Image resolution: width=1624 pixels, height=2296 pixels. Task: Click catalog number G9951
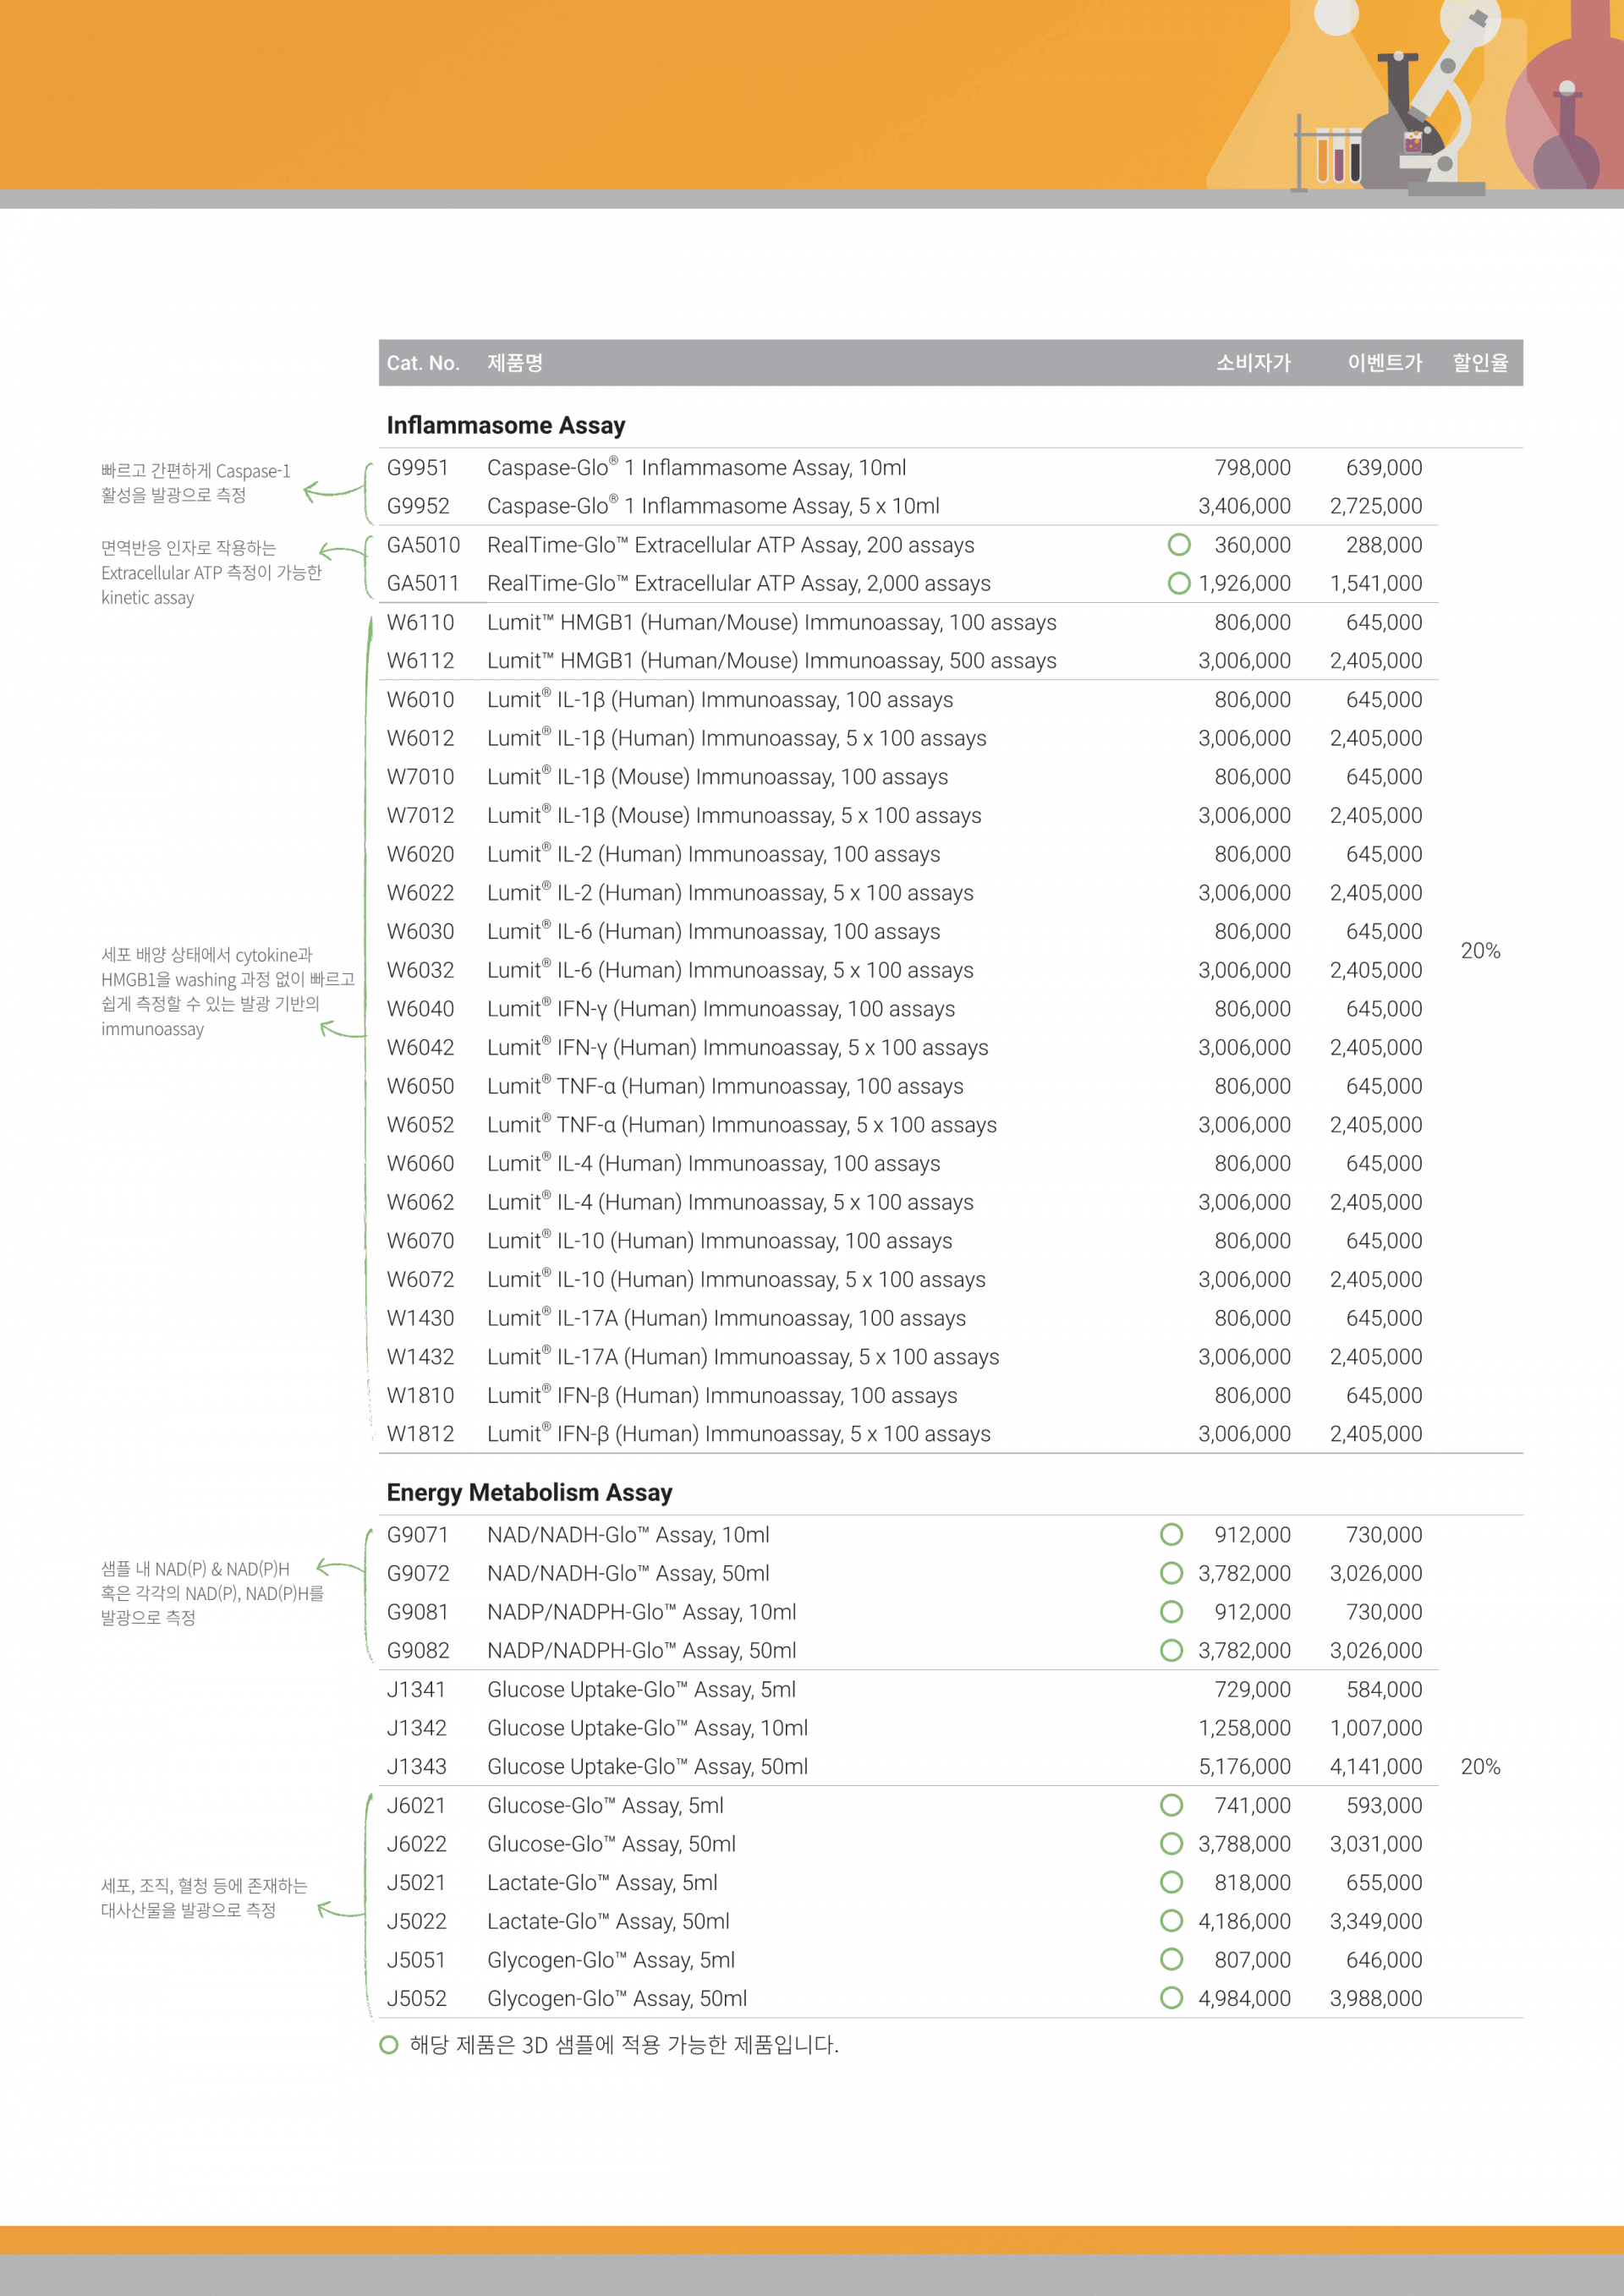418,468
